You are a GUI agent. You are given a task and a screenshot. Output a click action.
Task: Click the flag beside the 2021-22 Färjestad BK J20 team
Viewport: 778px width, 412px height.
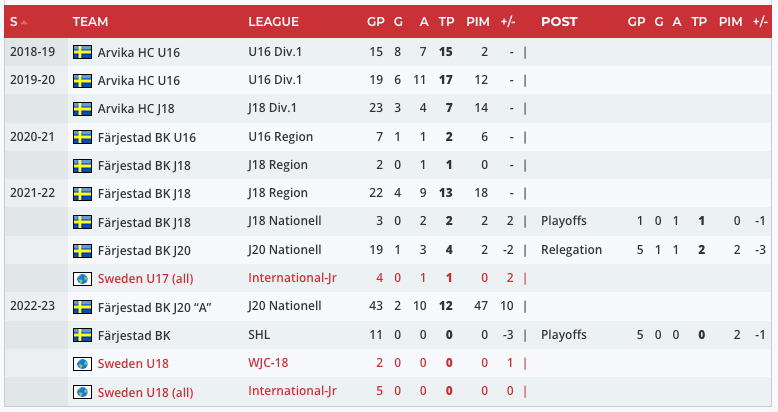click(83, 250)
